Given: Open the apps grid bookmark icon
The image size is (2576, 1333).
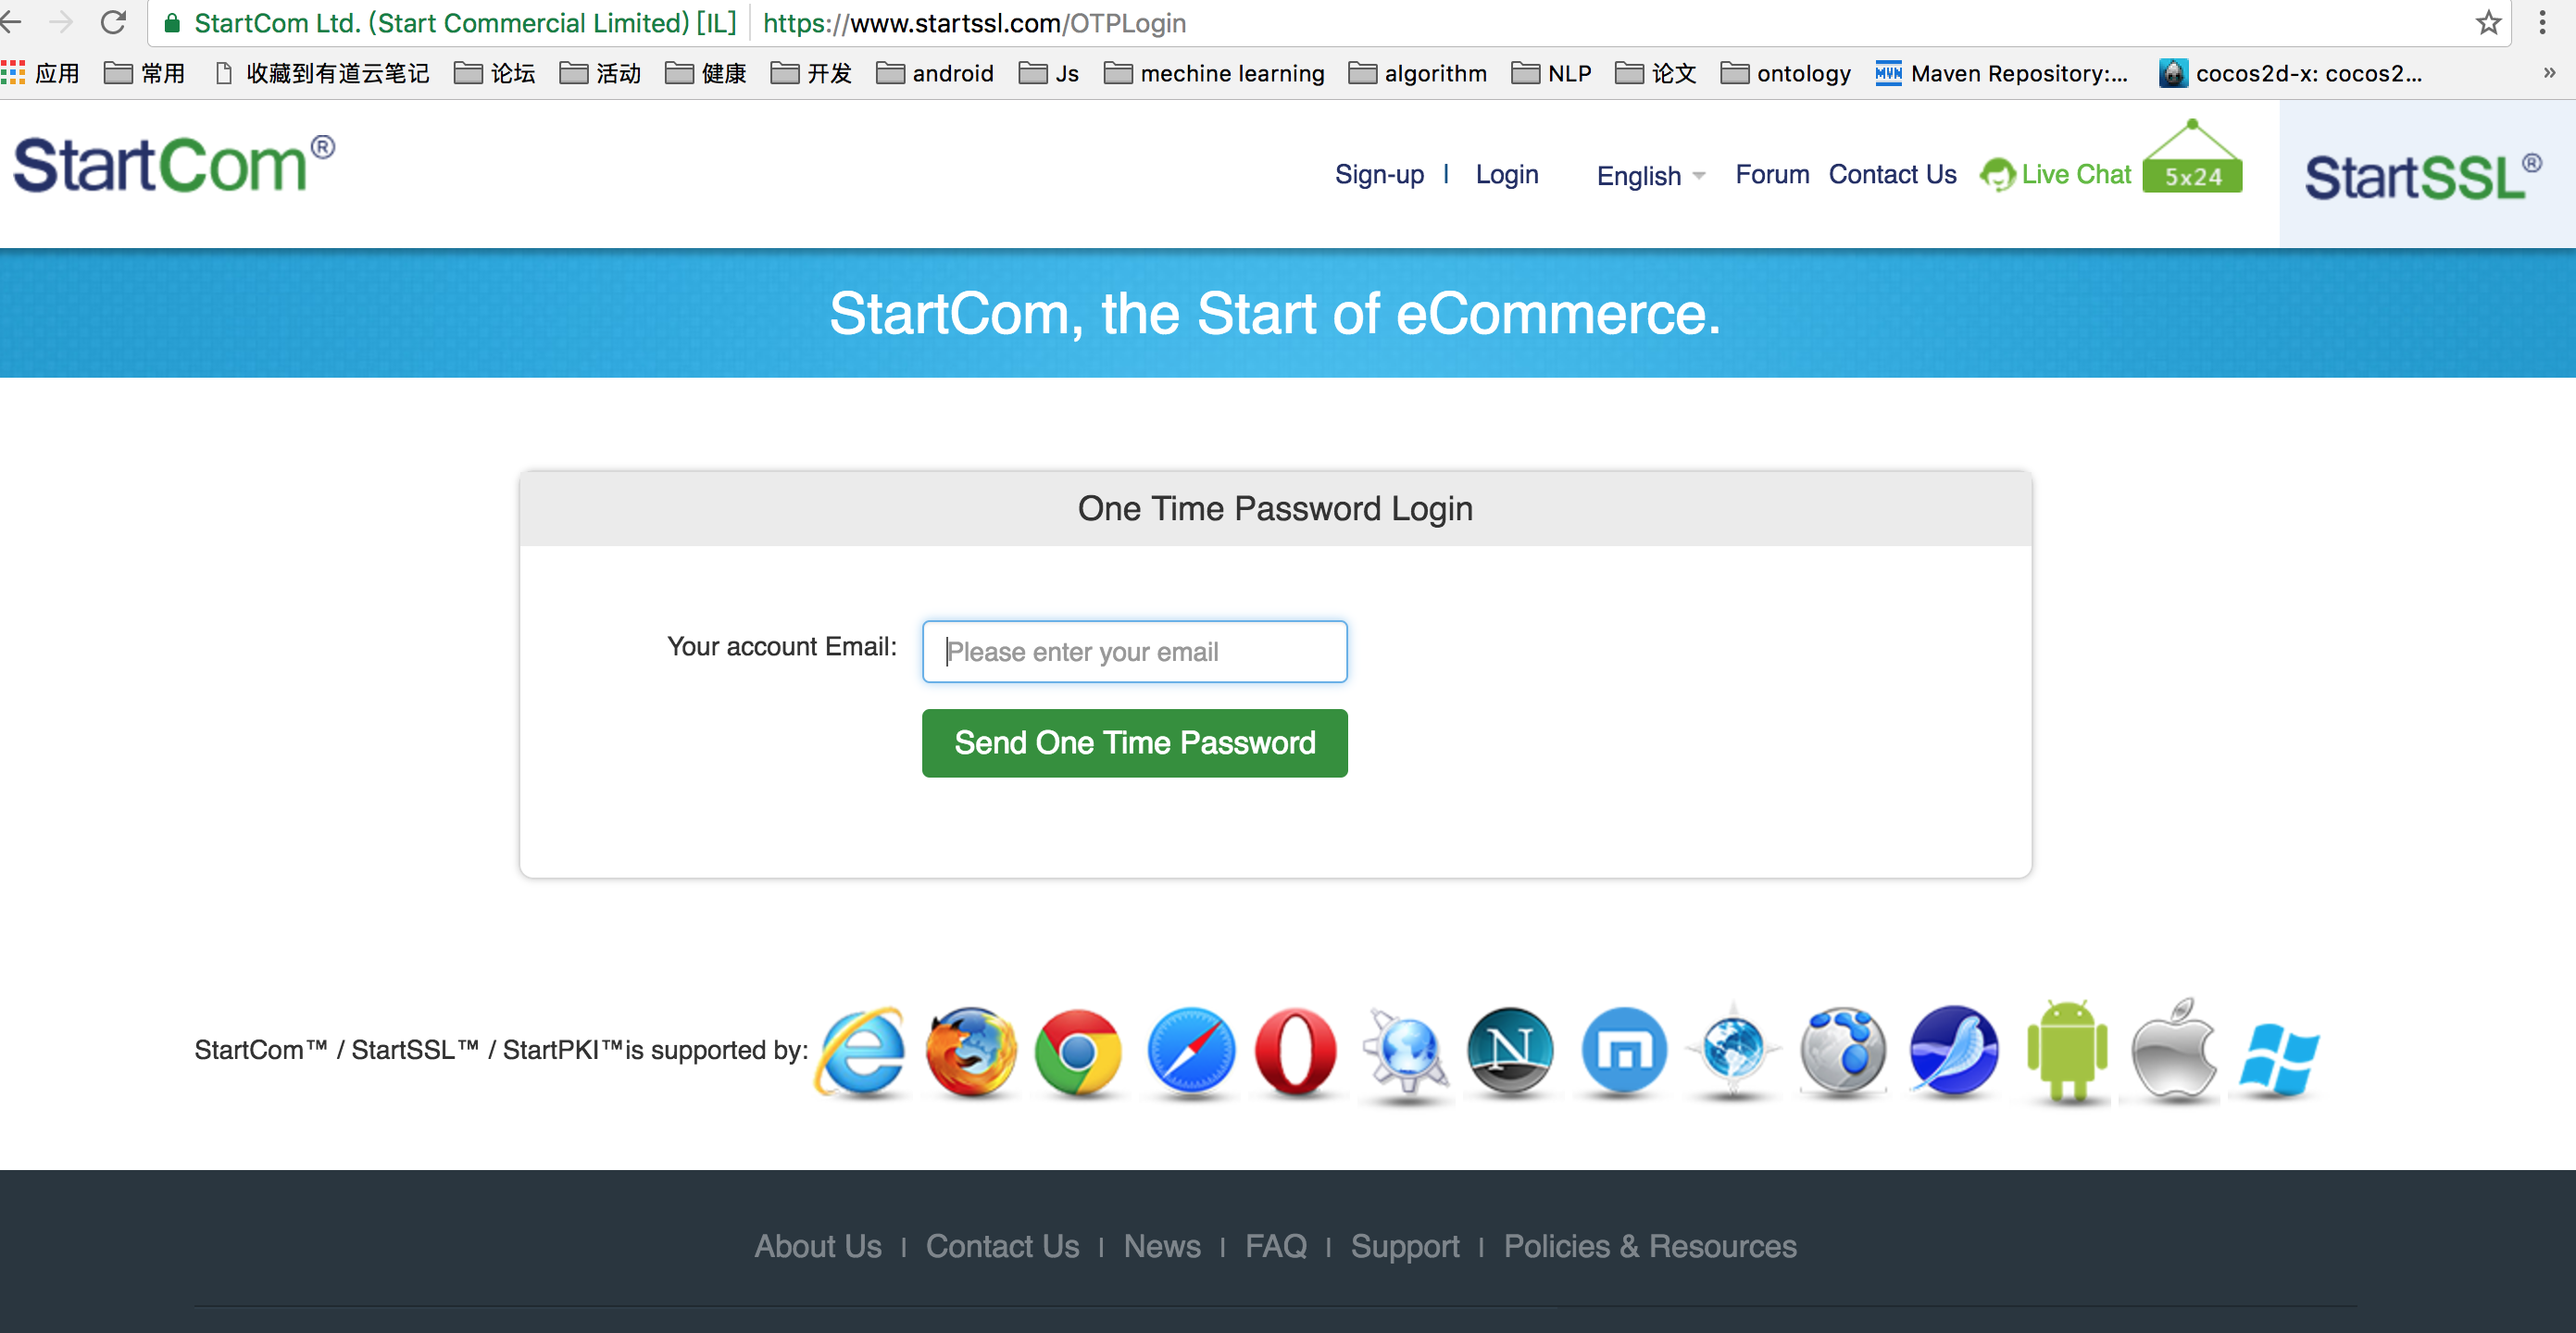Looking at the screenshot, I should (x=13, y=73).
